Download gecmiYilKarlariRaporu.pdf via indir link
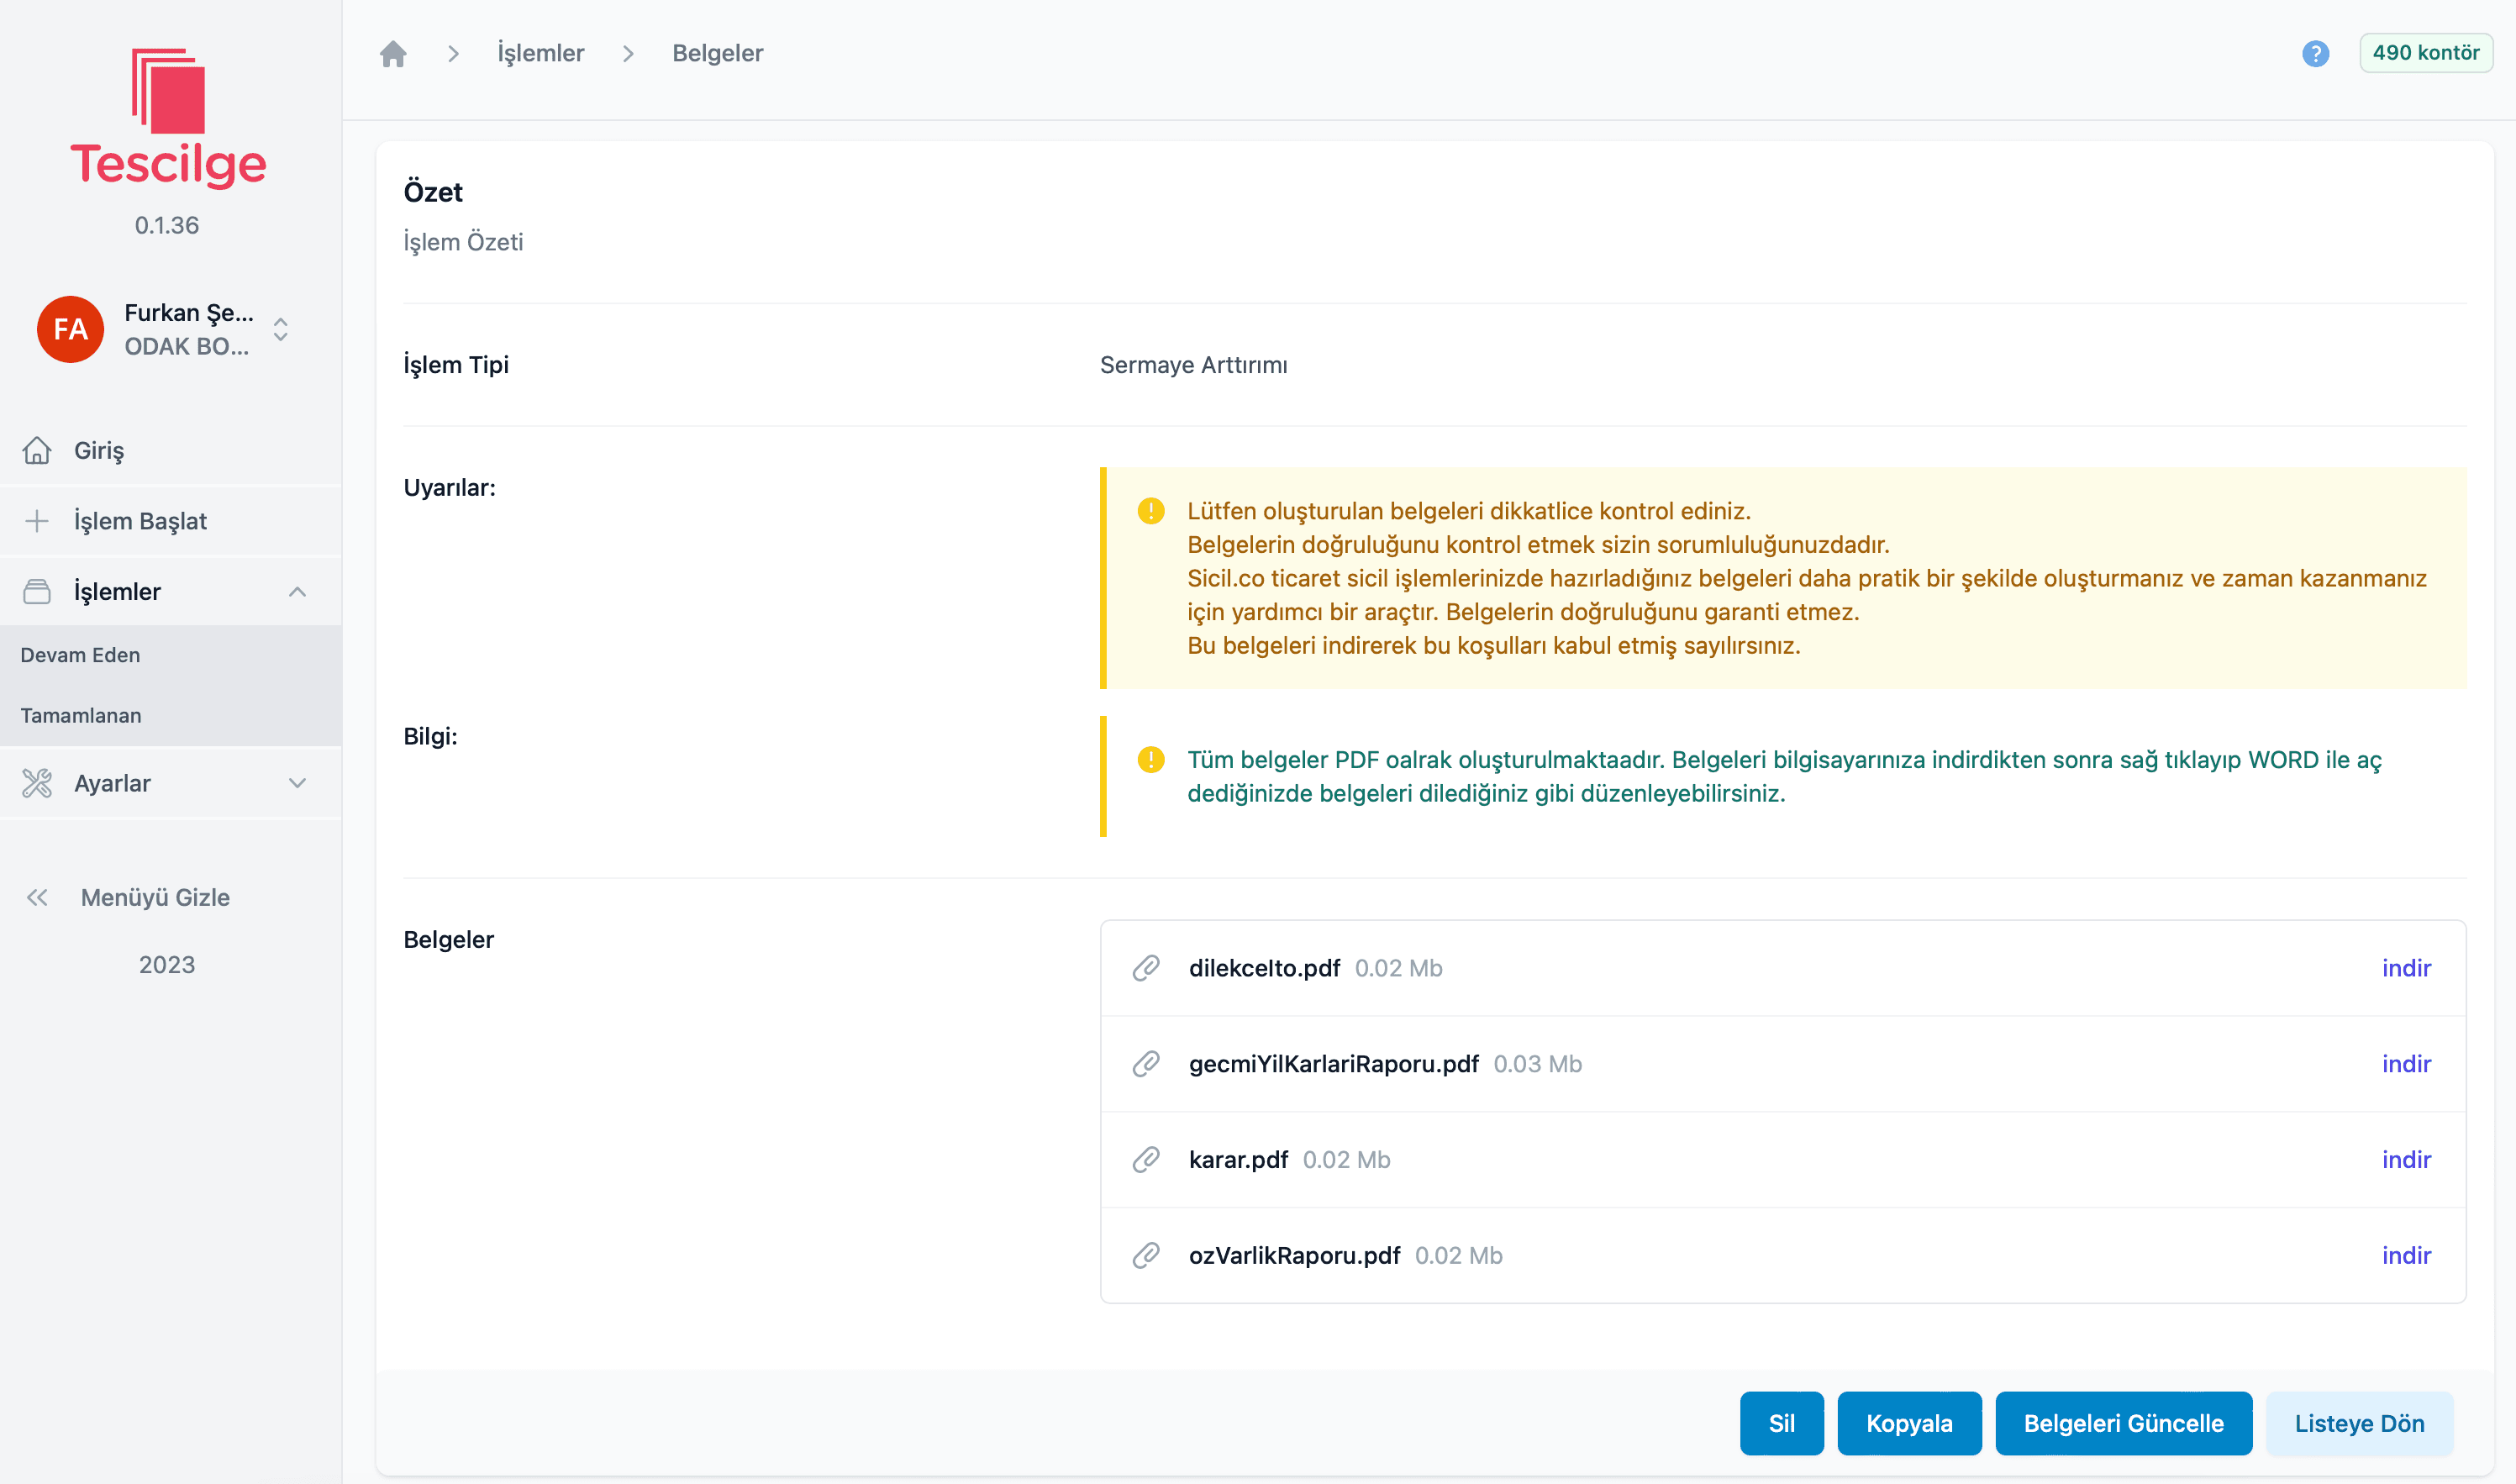Viewport: 2516px width, 1484px height. coord(2405,1064)
